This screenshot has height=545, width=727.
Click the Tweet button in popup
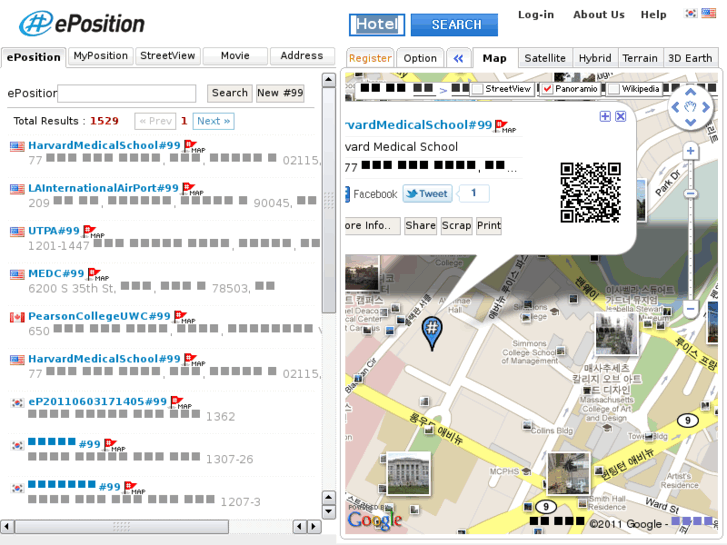427,194
